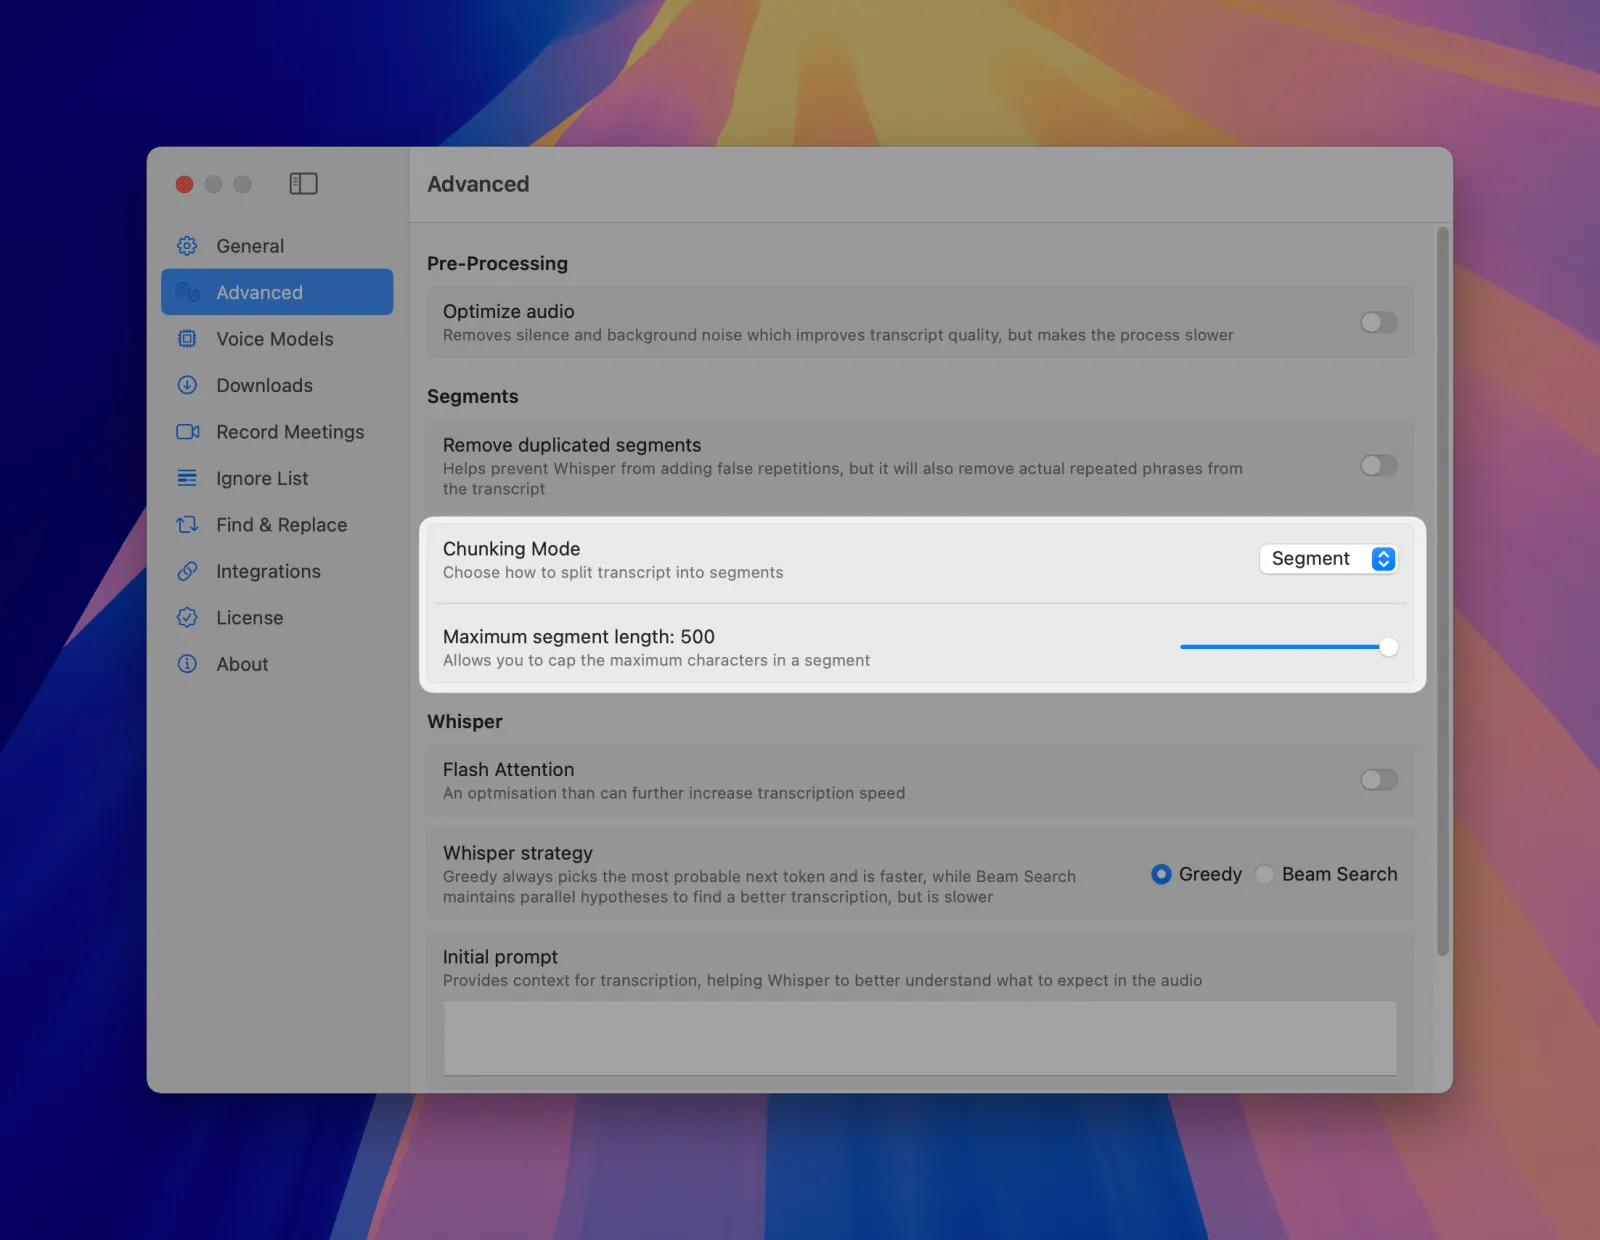The image size is (1600, 1240).
Task: Click the Integrations link icon
Action: [187, 571]
